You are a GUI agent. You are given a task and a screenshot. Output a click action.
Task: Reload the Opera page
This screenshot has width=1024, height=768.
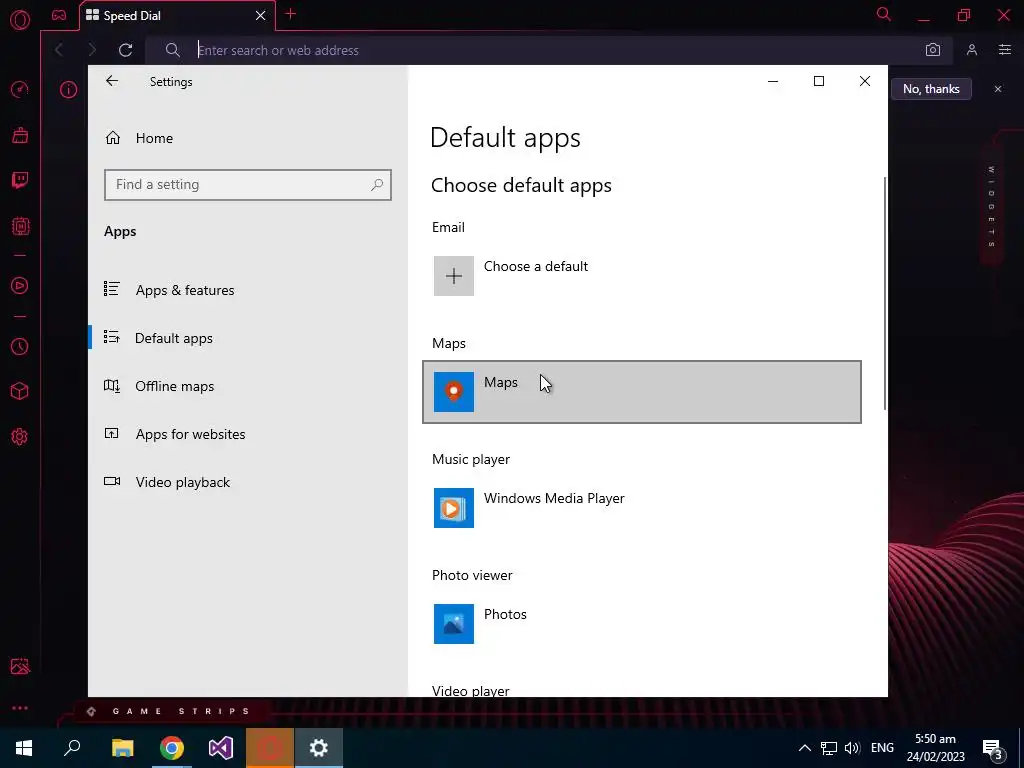tap(125, 50)
